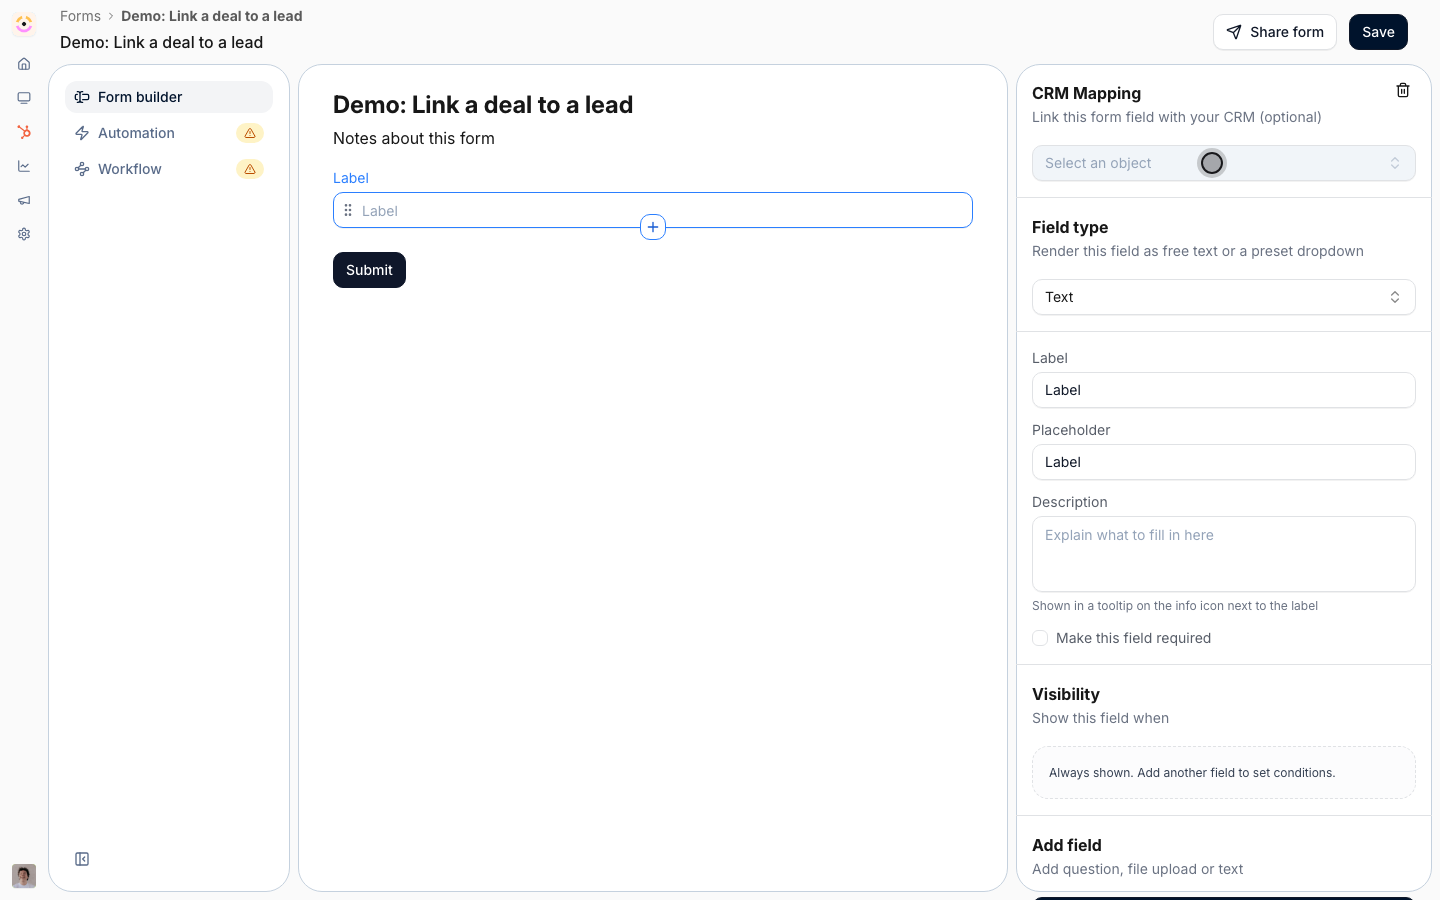Toggle the Make this field required checkbox
1440x900 pixels.
tap(1040, 638)
